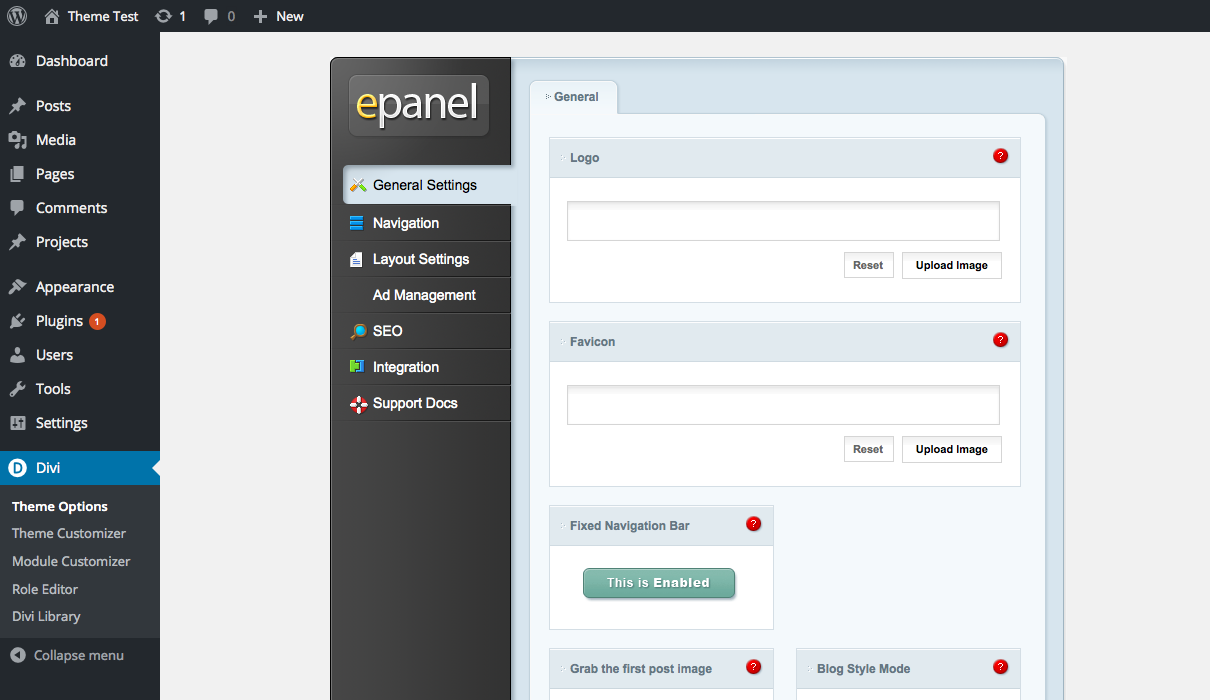
Task: Open help for Blog Style Mode
Action: pos(1000,667)
